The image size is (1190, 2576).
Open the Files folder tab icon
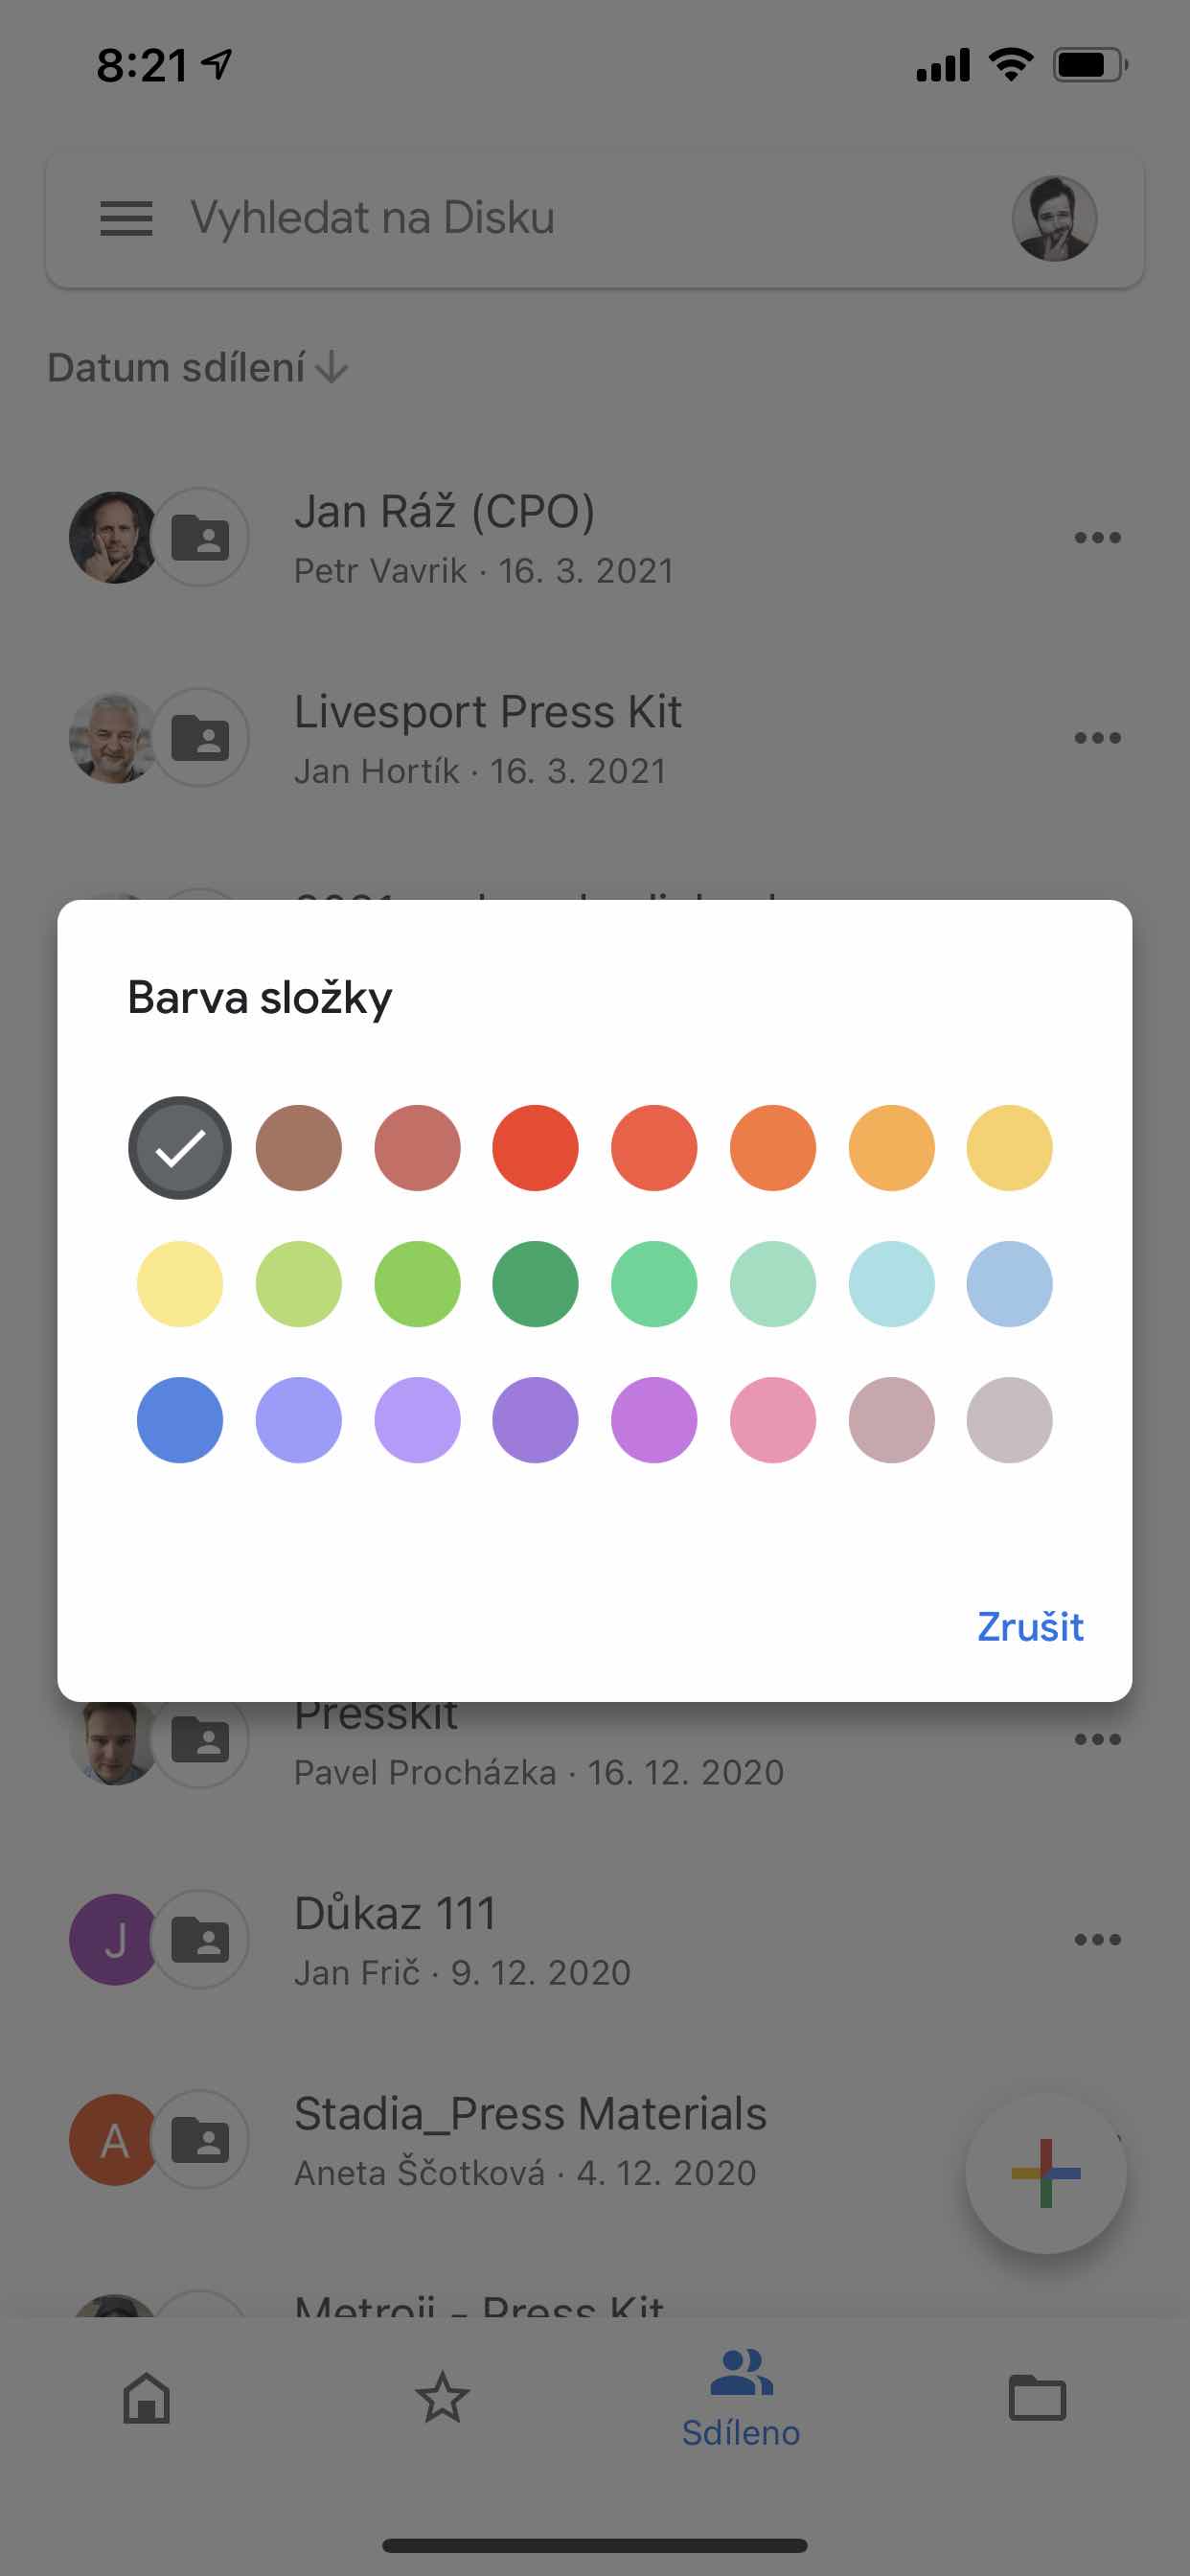[x=1037, y=2398]
